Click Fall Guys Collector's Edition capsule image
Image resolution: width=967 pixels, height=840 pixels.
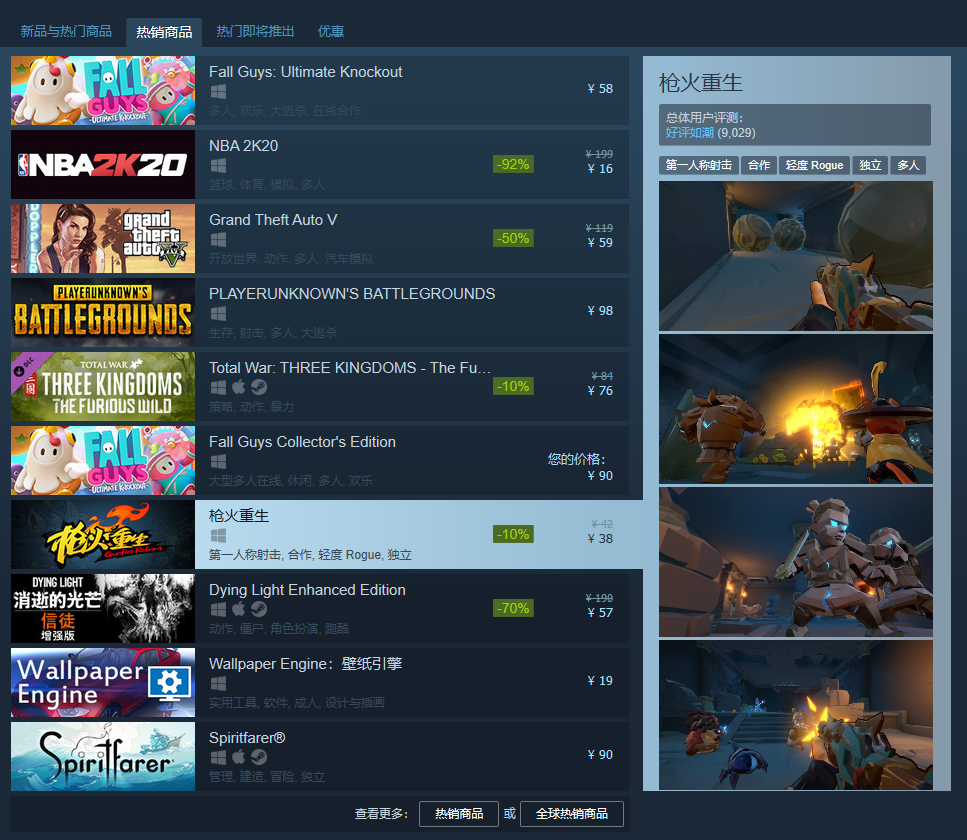tap(103, 461)
